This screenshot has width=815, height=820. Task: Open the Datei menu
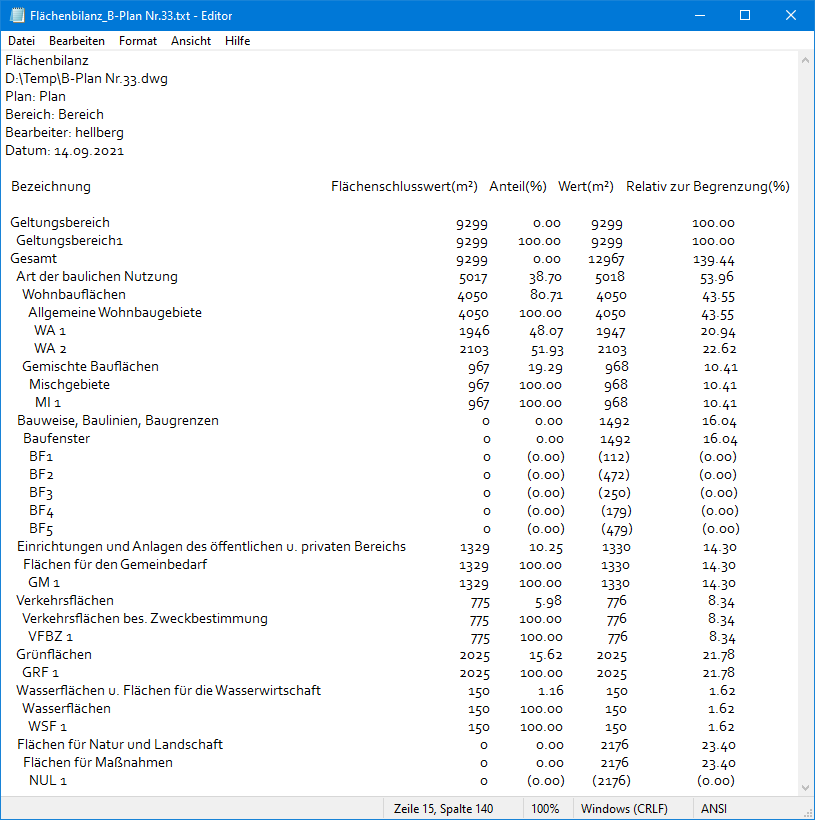click(21, 41)
